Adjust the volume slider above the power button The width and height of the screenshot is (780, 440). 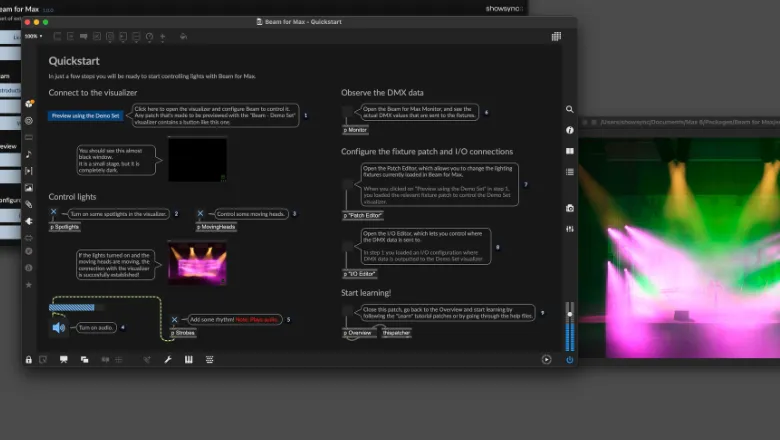click(570, 326)
